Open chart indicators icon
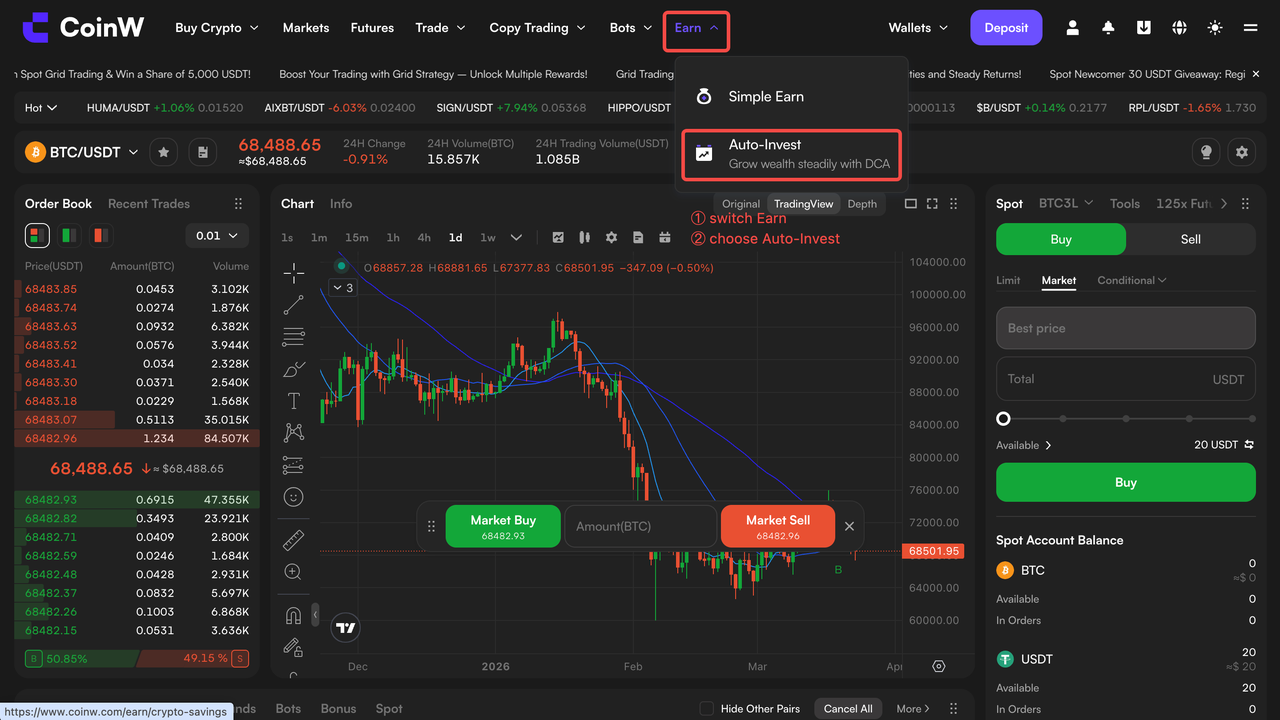1280x720 pixels. (558, 237)
